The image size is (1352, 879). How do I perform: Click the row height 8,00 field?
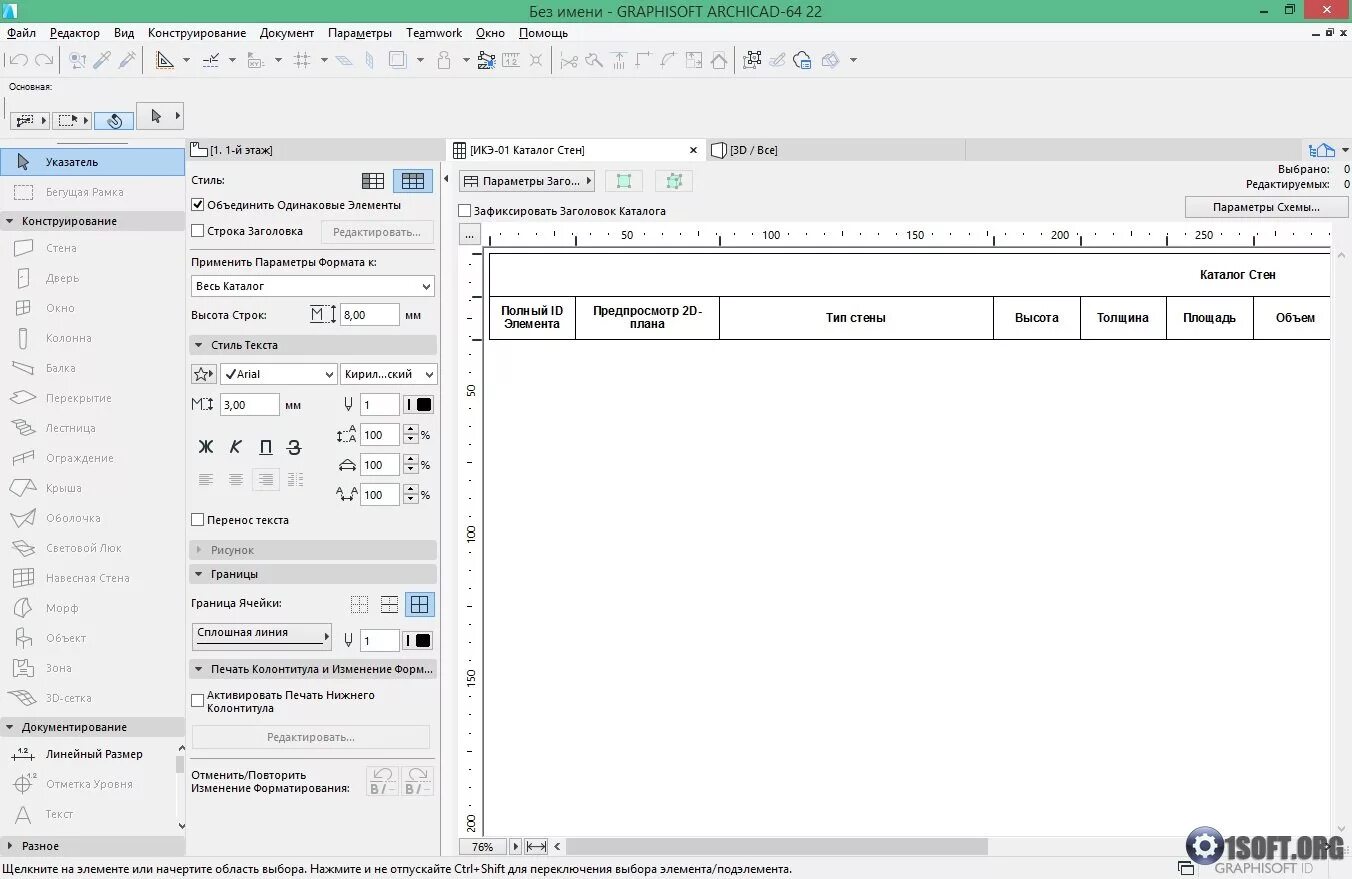coord(370,315)
